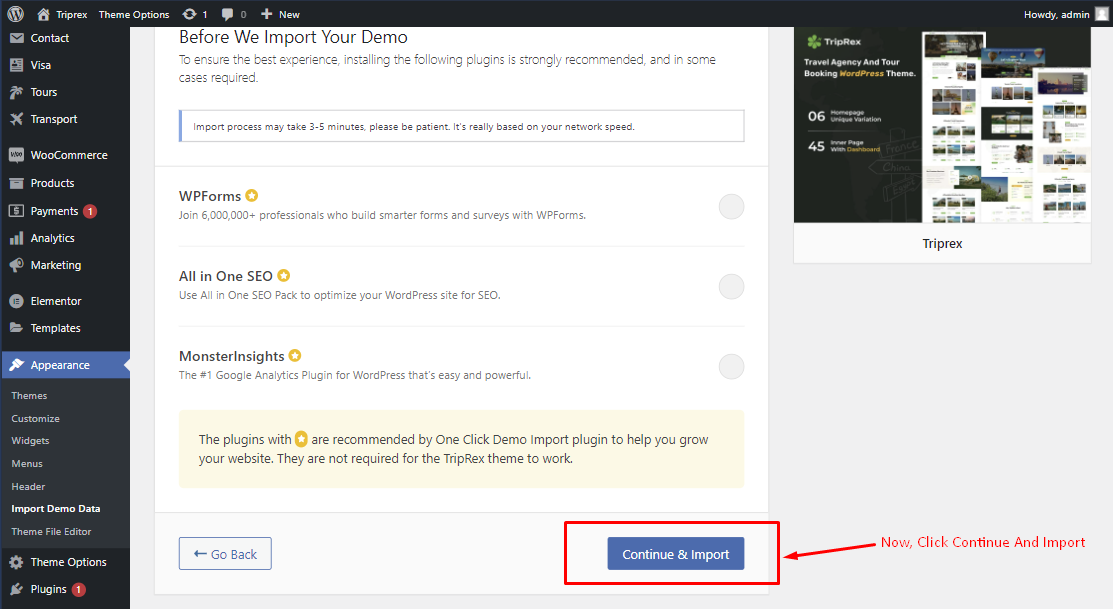Image resolution: width=1113 pixels, height=609 pixels.
Task: Click the WooCommerce logo icon
Action: tap(17, 155)
